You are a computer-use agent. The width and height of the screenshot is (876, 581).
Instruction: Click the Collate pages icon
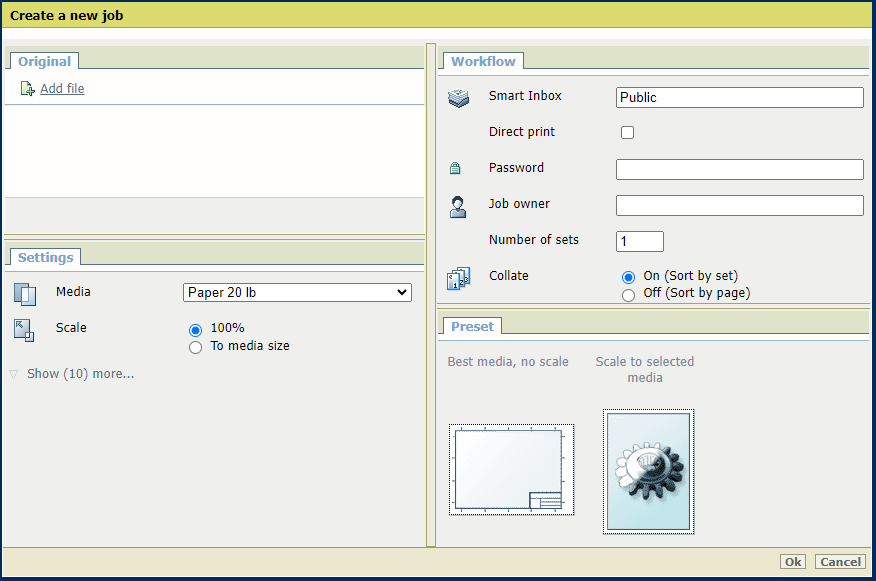point(458,279)
